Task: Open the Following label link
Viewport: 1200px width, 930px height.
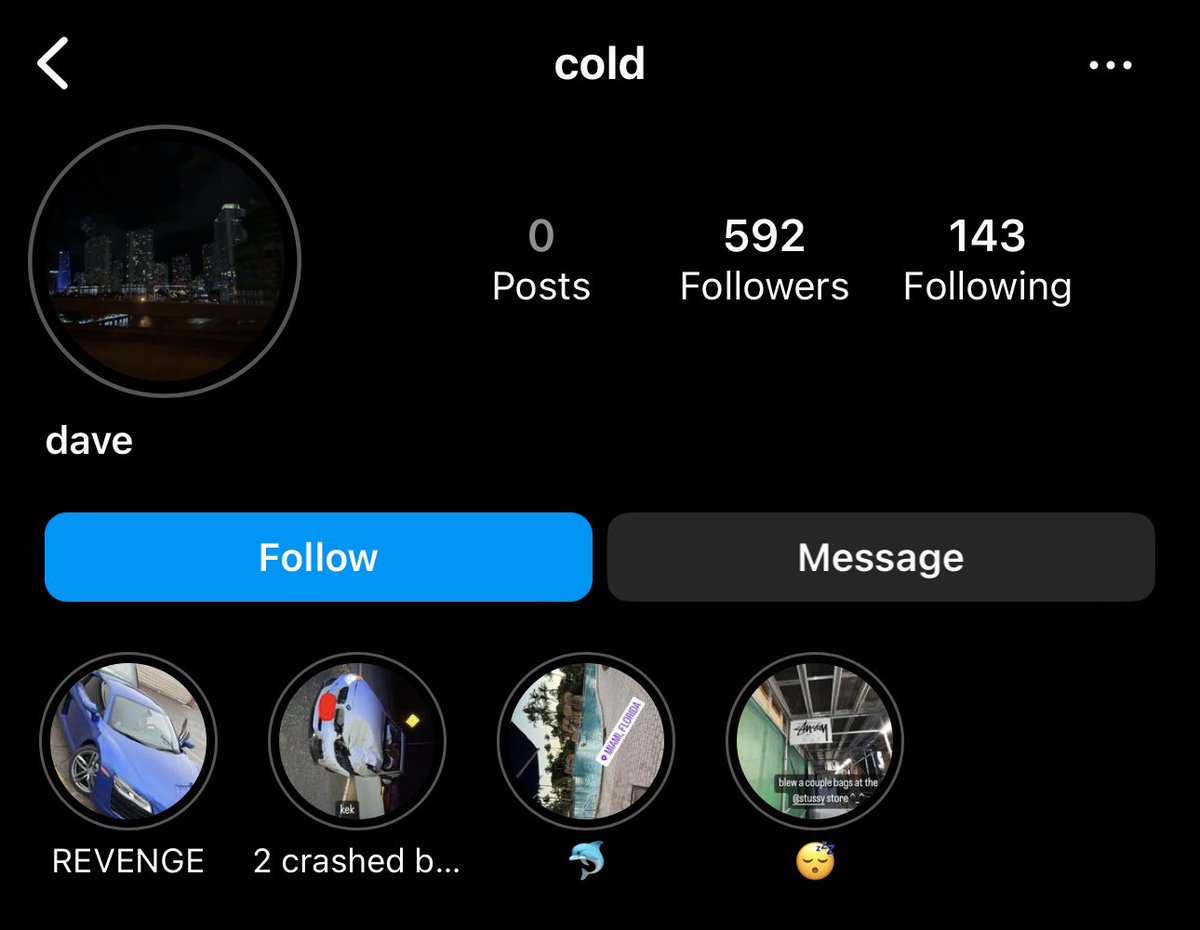Action: [x=987, y=287]
